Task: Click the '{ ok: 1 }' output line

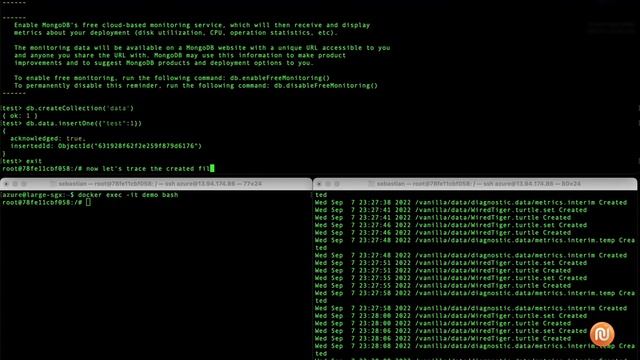Action: [20, 116]
